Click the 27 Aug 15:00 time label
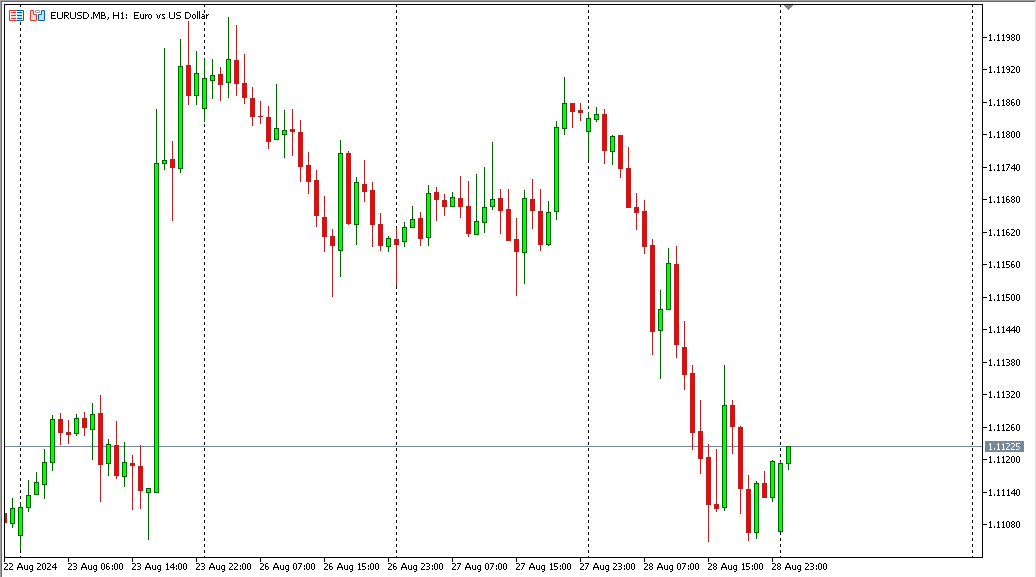Image resolution: width=1036 pixels, height=577 pixels. pos(544,566)
